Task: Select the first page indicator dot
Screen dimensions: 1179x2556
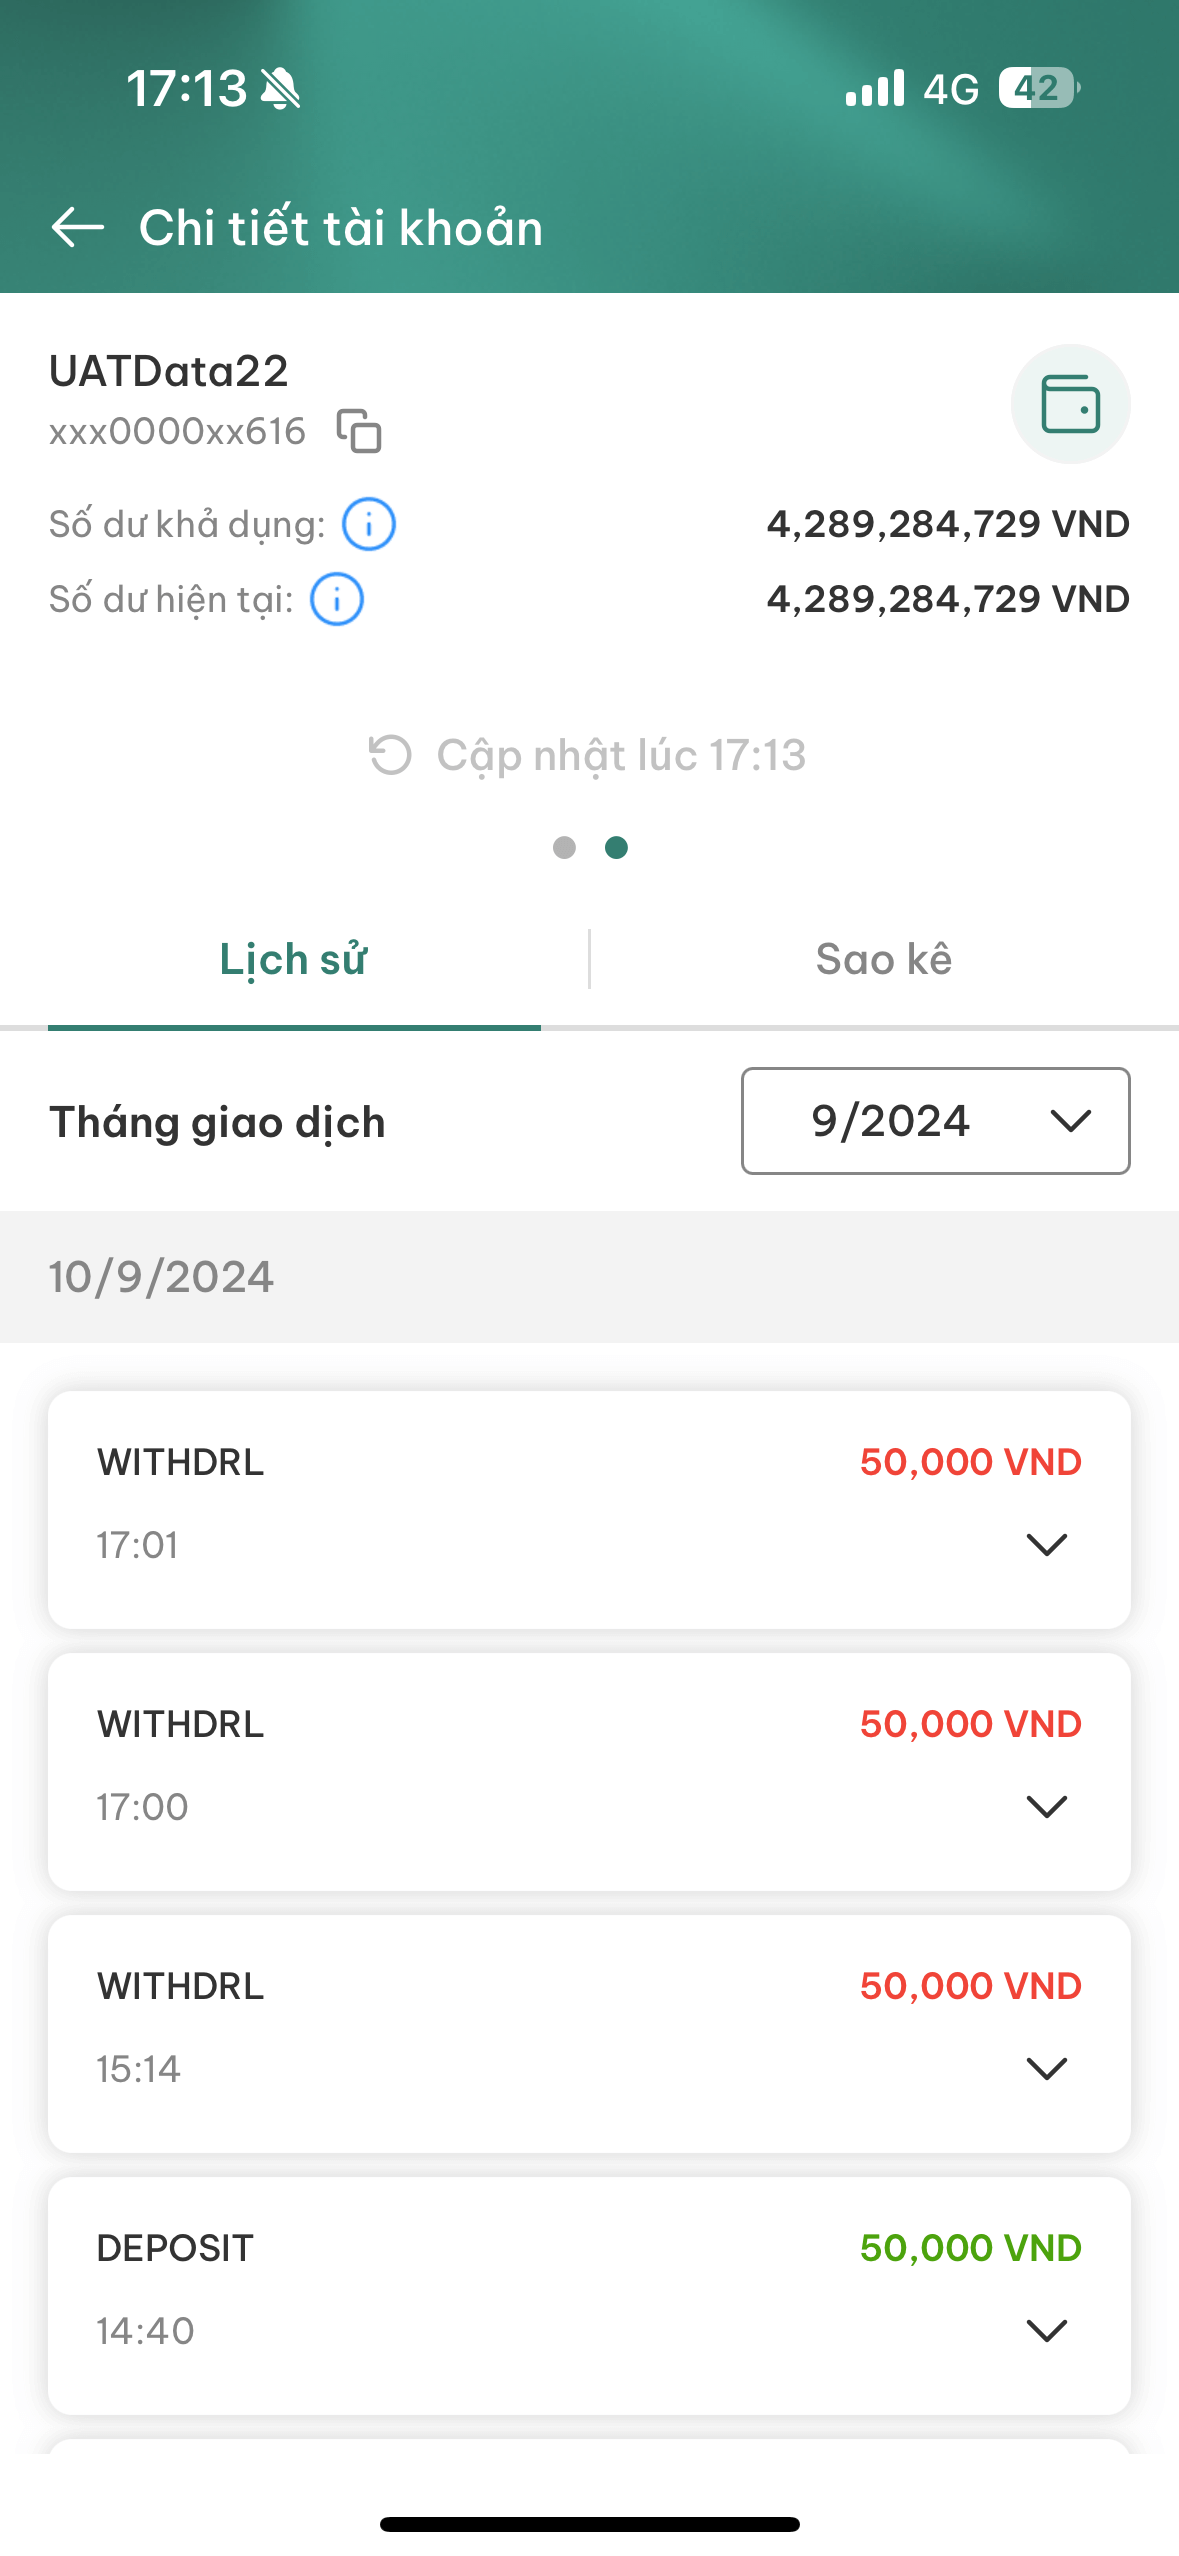Action: (564, 848)
